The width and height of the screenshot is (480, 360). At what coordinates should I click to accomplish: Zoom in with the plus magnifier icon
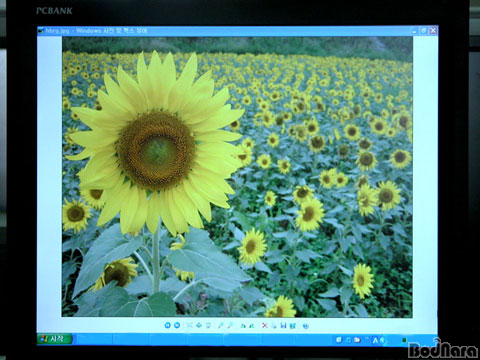[x=221, y=325]
